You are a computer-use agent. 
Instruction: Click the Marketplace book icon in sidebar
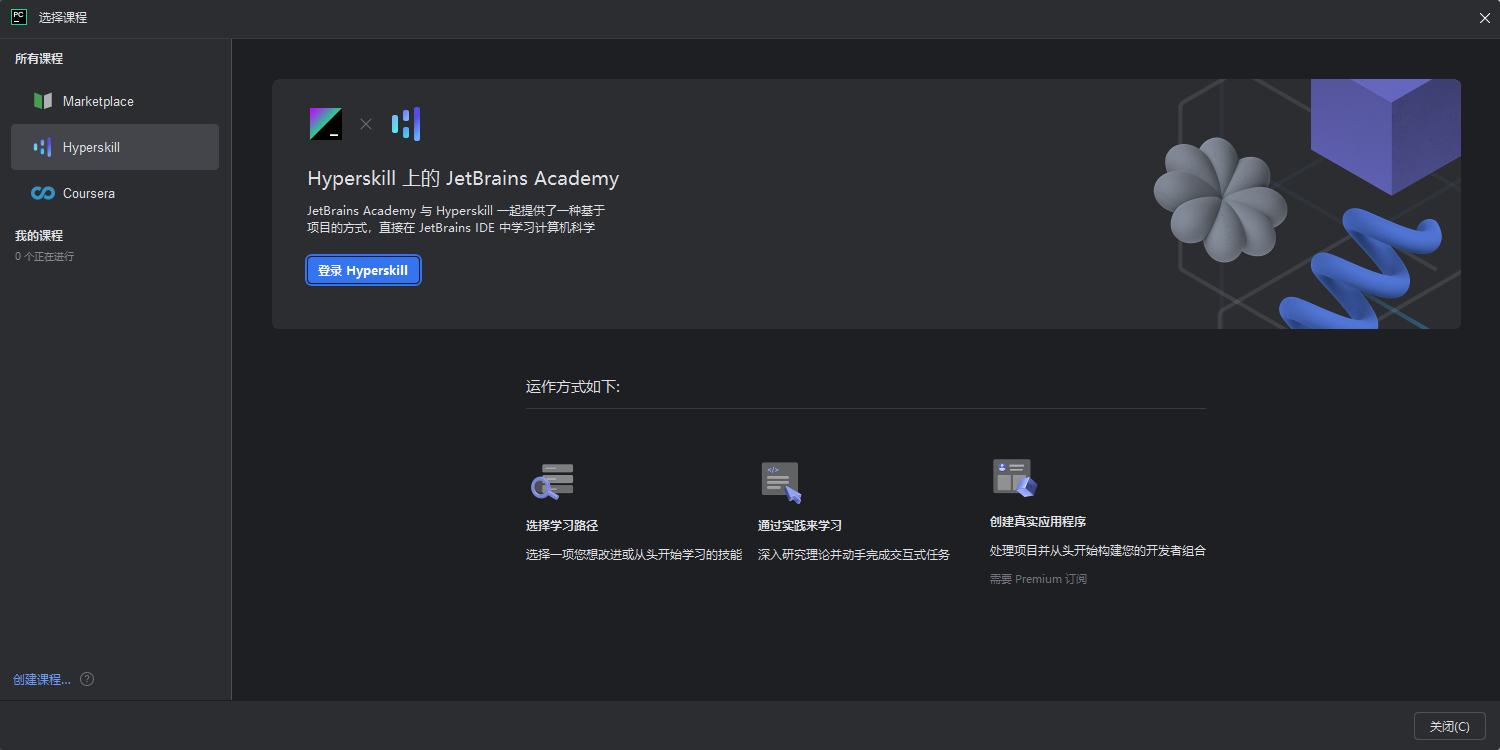coord(42,101)
